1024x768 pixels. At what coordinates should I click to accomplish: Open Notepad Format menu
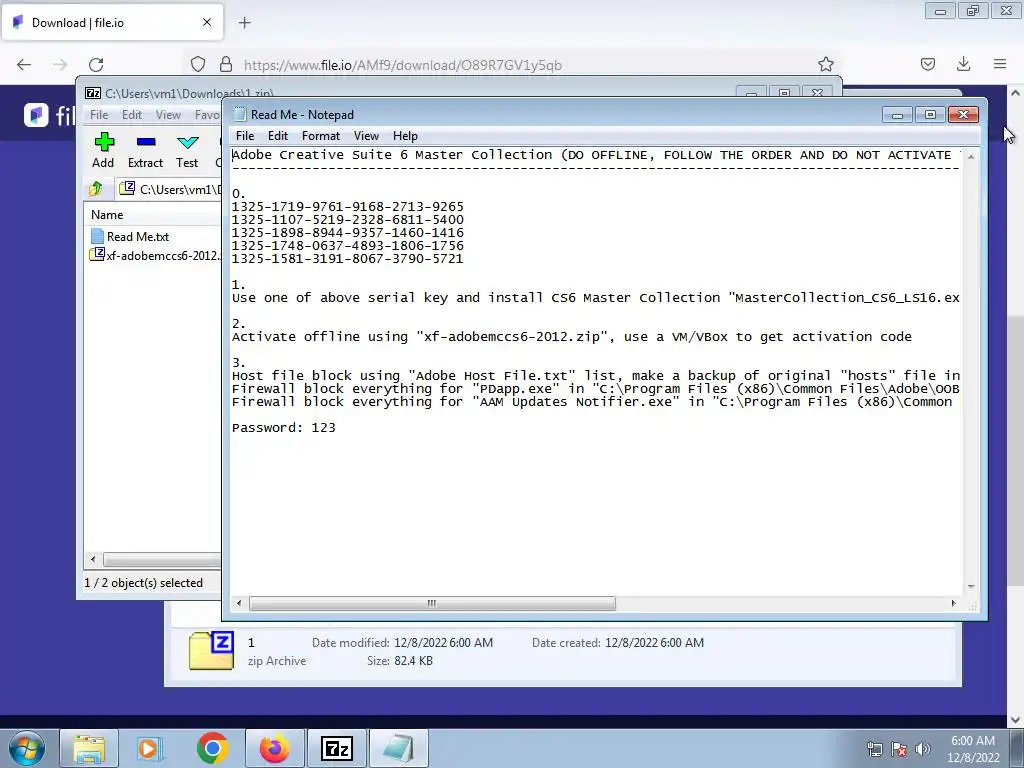coord(321,136)
